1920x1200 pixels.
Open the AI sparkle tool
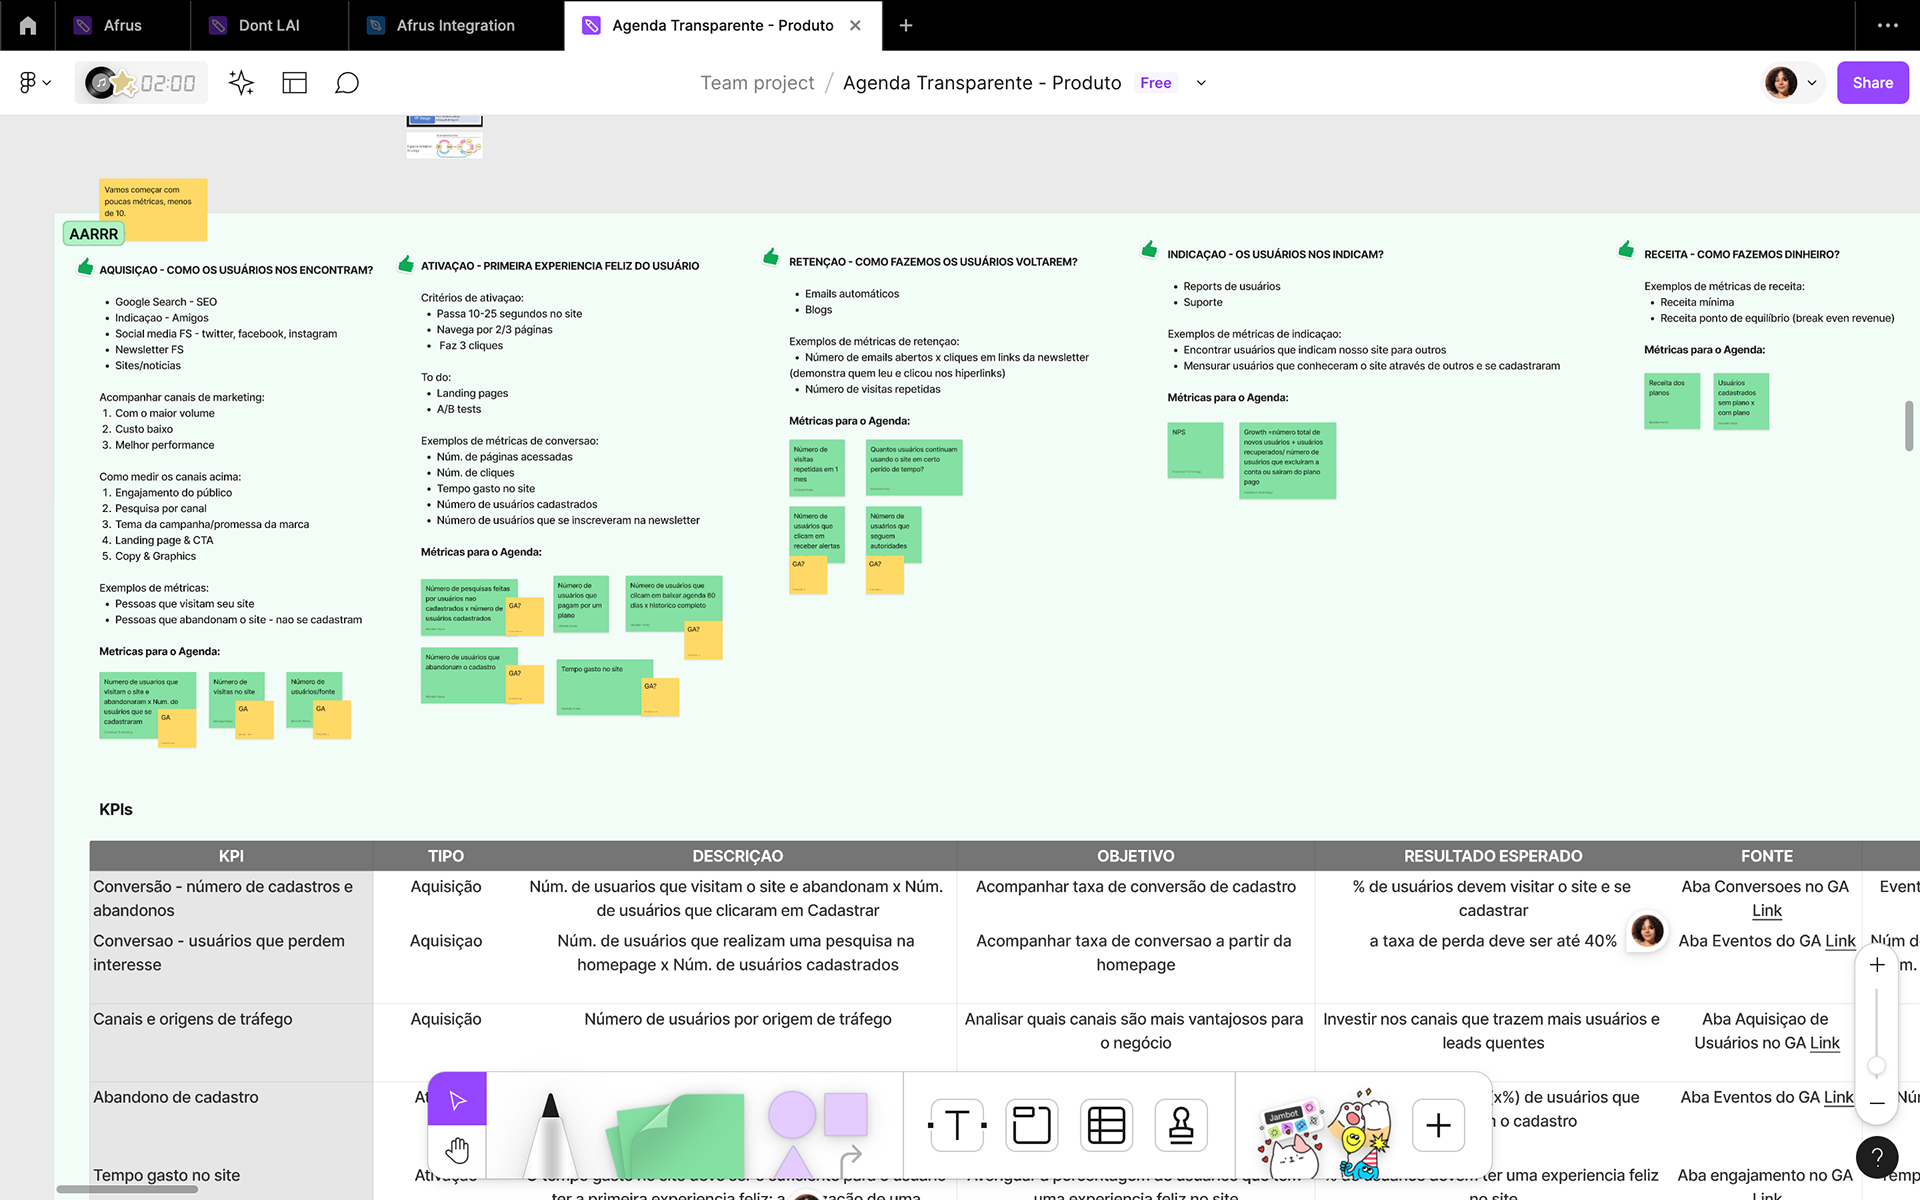(x=241, y=83)
